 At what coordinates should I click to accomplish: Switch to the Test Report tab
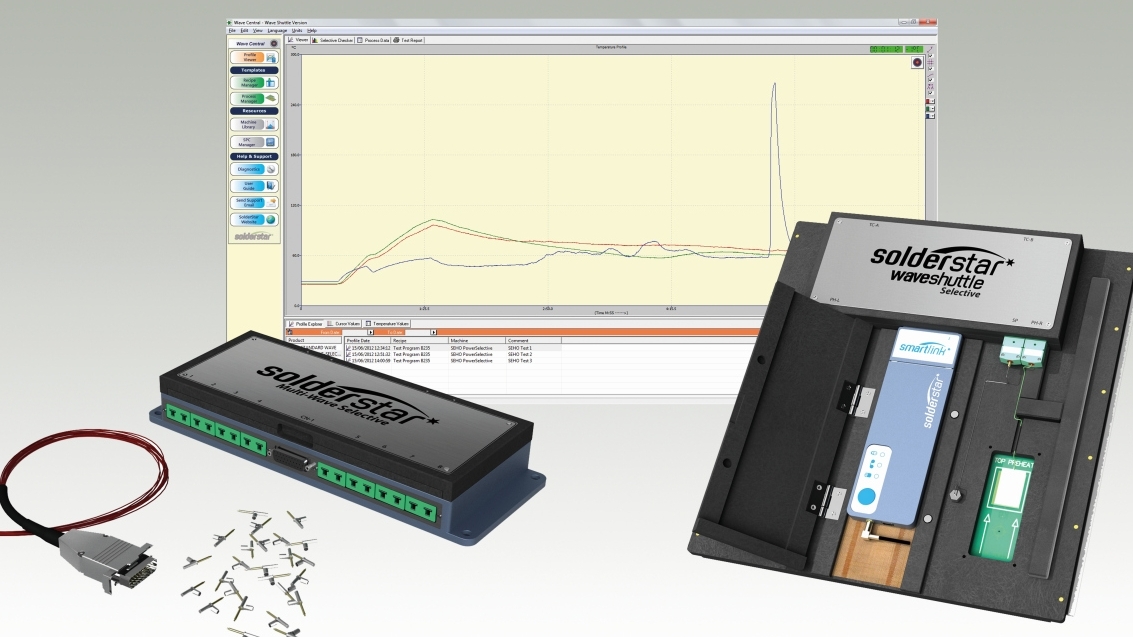(408, 40)
